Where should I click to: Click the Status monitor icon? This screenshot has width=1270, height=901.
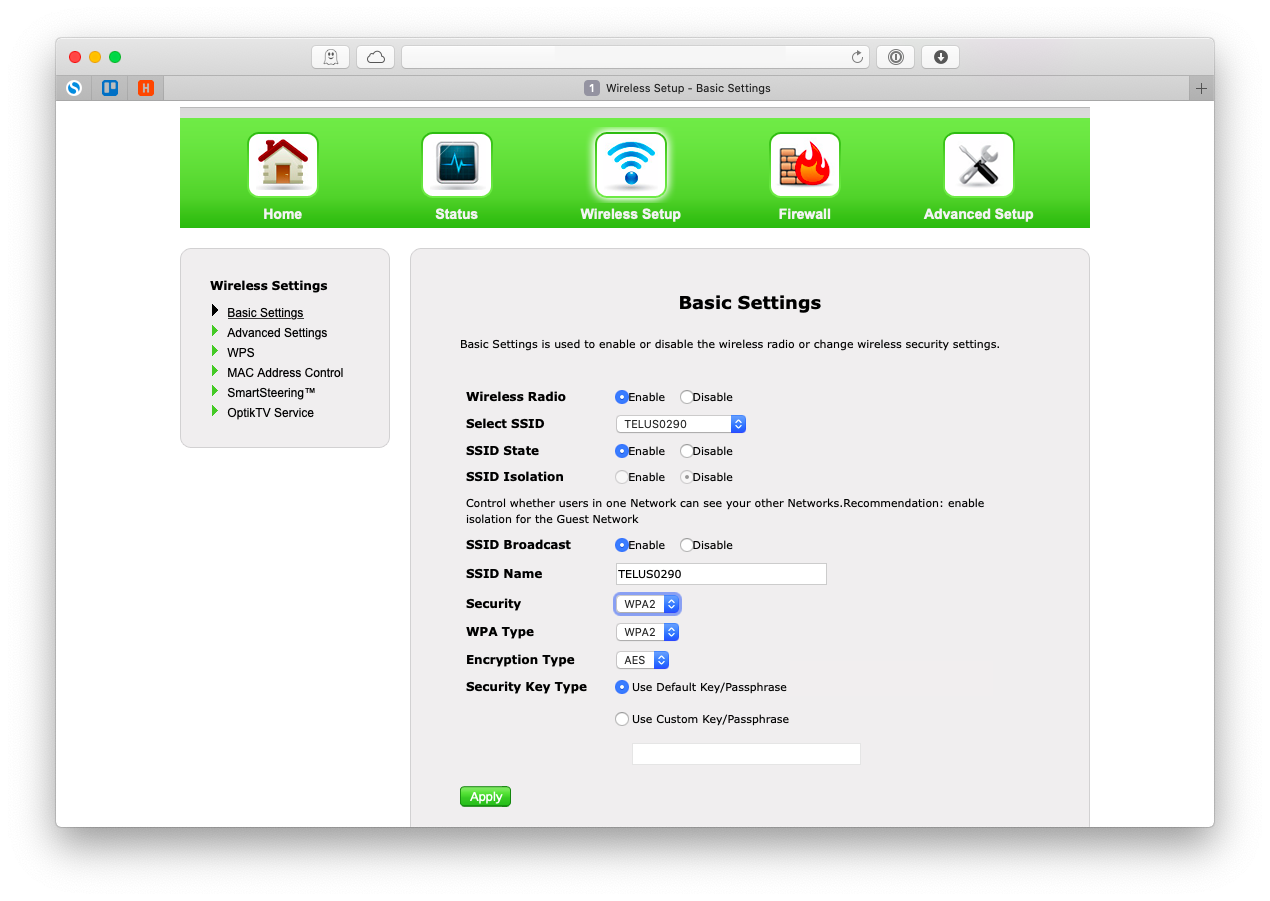tap(456, 164)
